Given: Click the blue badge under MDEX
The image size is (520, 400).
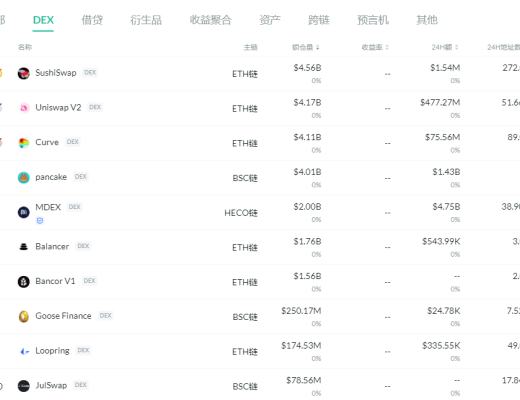Looking at the screenshot, I should (x=40, y=220).
